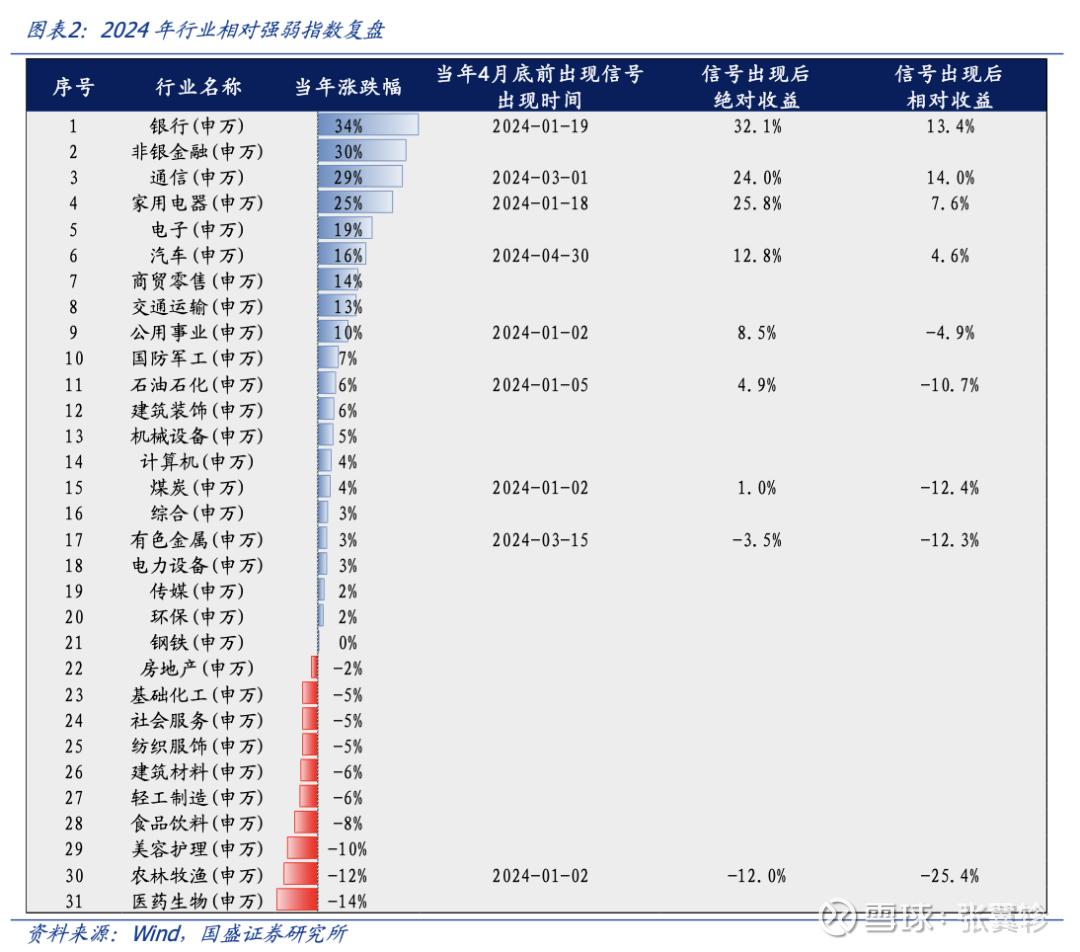This screenshot has width=1080, height=952.
Task: Select the '银行(申万)' row name
Action: [x=197, y=126]
